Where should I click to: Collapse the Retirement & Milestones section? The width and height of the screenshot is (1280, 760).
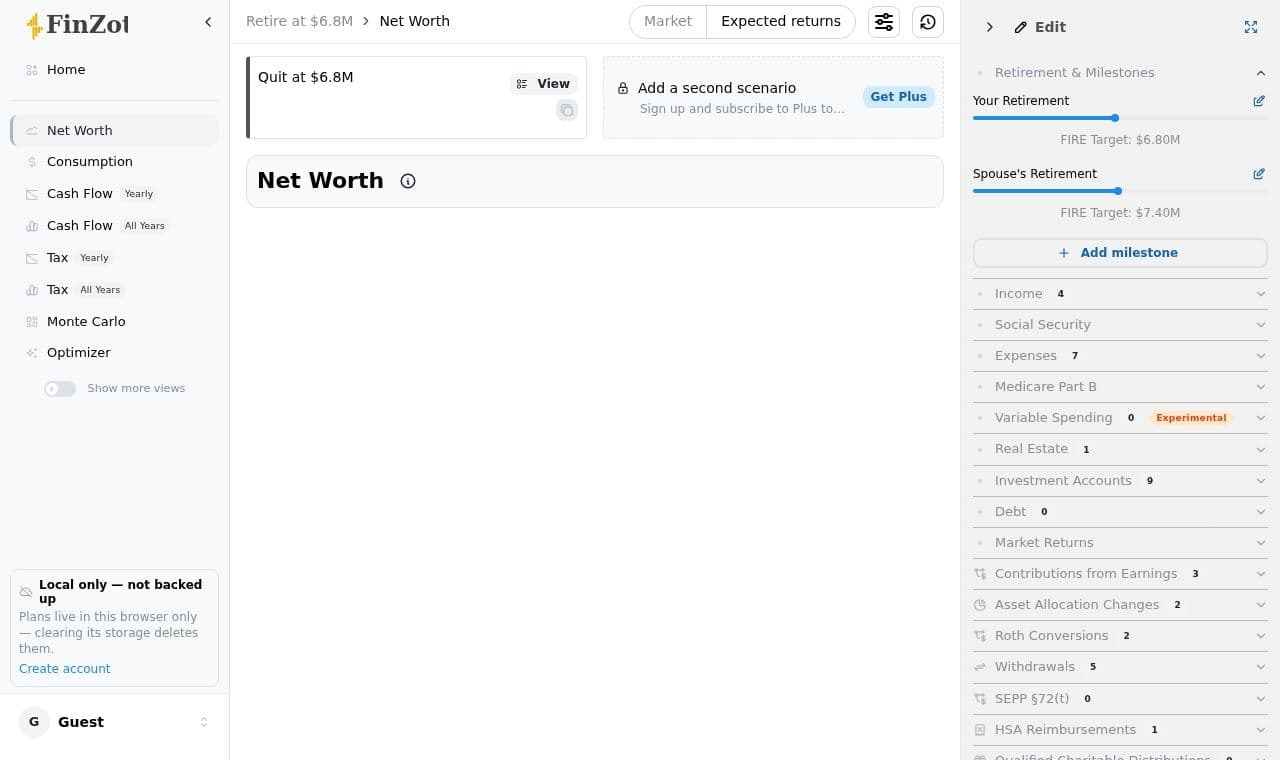coord(1120,72)
